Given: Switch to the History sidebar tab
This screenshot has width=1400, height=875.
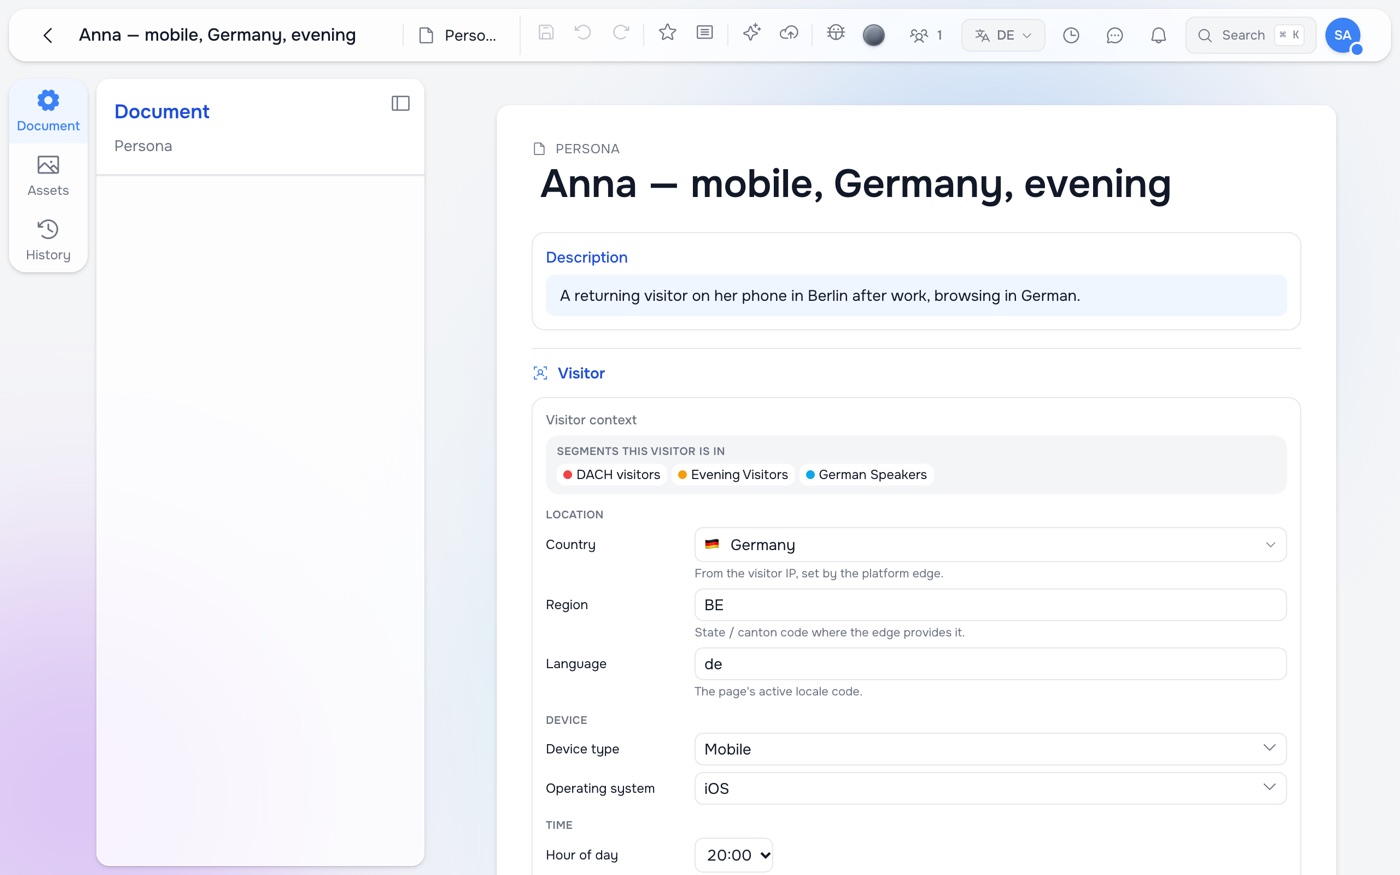Looking at the screenshot, I should (x=48, y=241).
